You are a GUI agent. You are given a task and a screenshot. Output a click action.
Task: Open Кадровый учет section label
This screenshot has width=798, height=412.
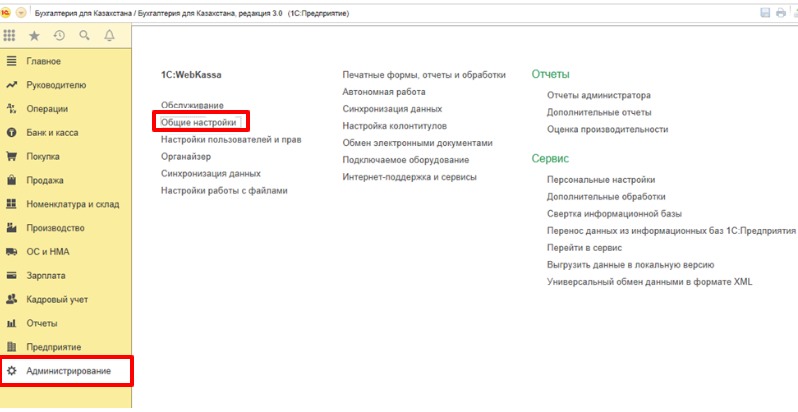click(57, 300)
